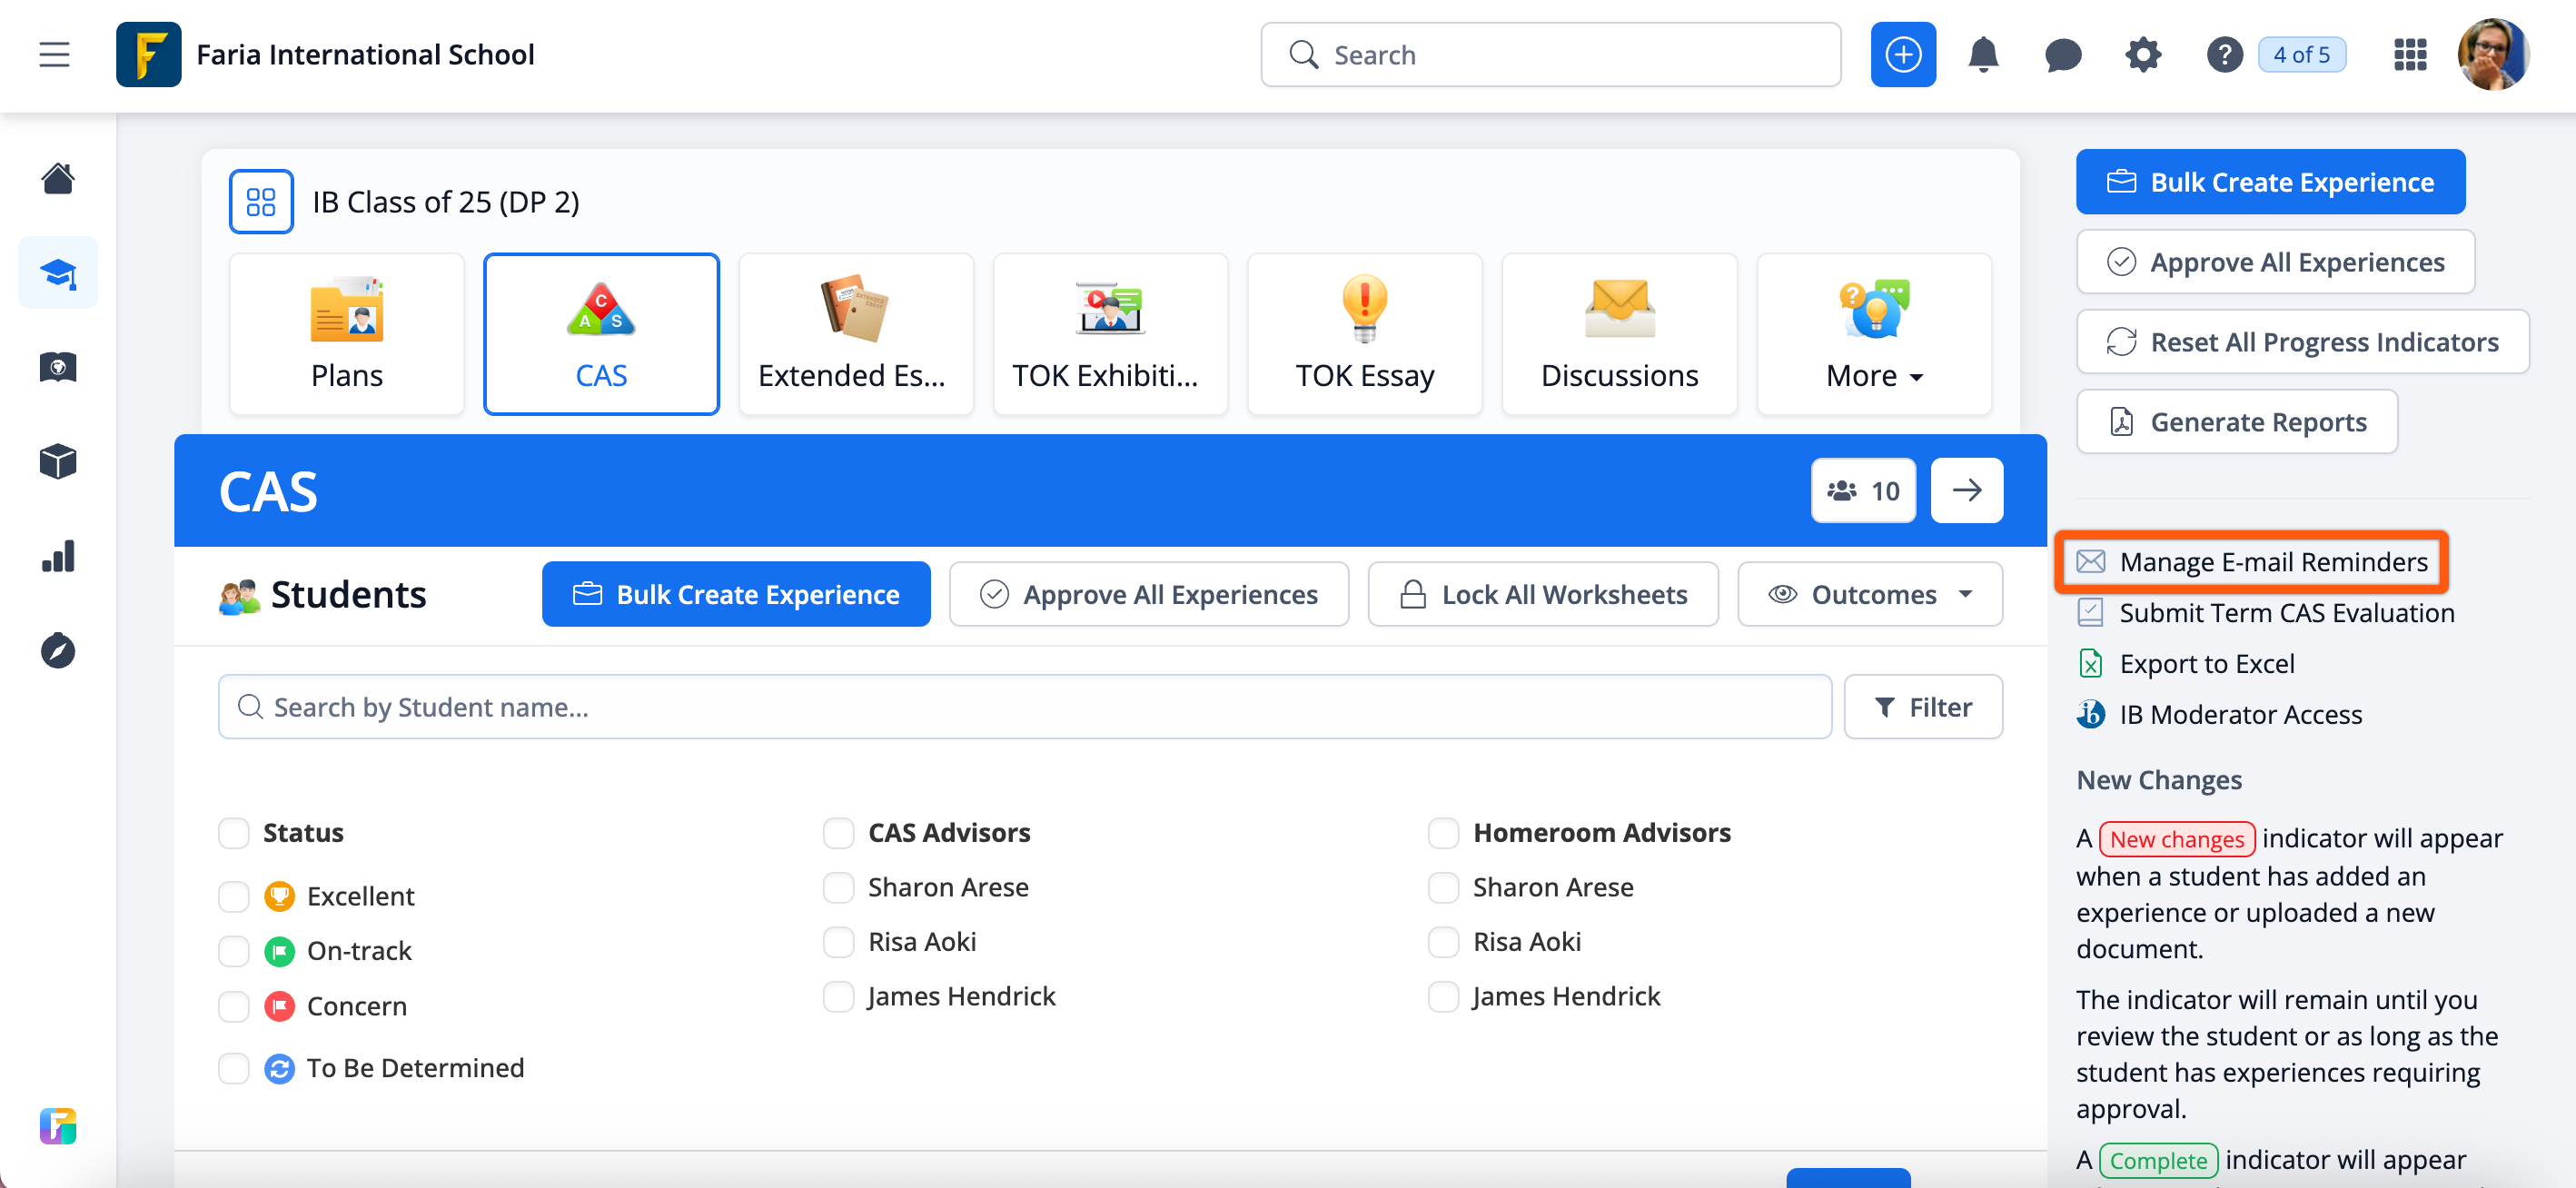
Task: Open the TOK Exhibition tab
Action: [x=1110, y=333]
